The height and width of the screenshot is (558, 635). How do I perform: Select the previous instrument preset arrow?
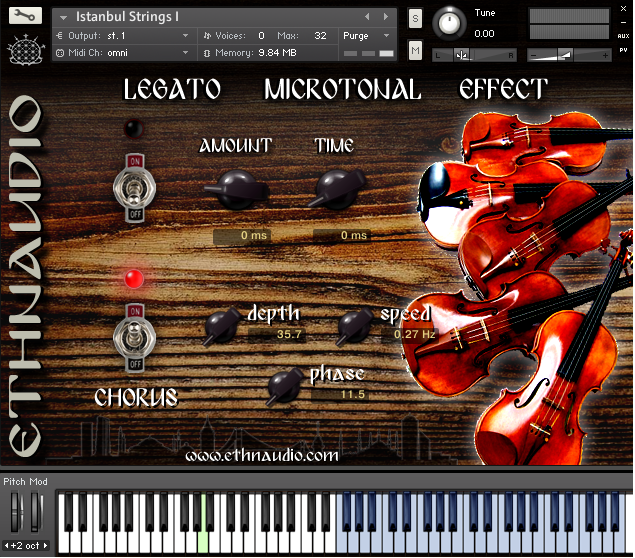coord(367,17)
